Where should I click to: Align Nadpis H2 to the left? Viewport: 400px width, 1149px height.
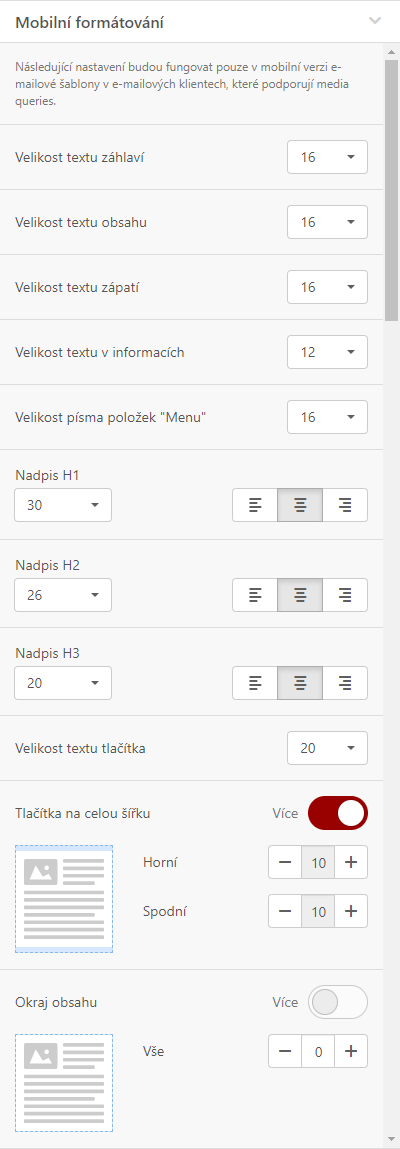[x=255, y=595]
